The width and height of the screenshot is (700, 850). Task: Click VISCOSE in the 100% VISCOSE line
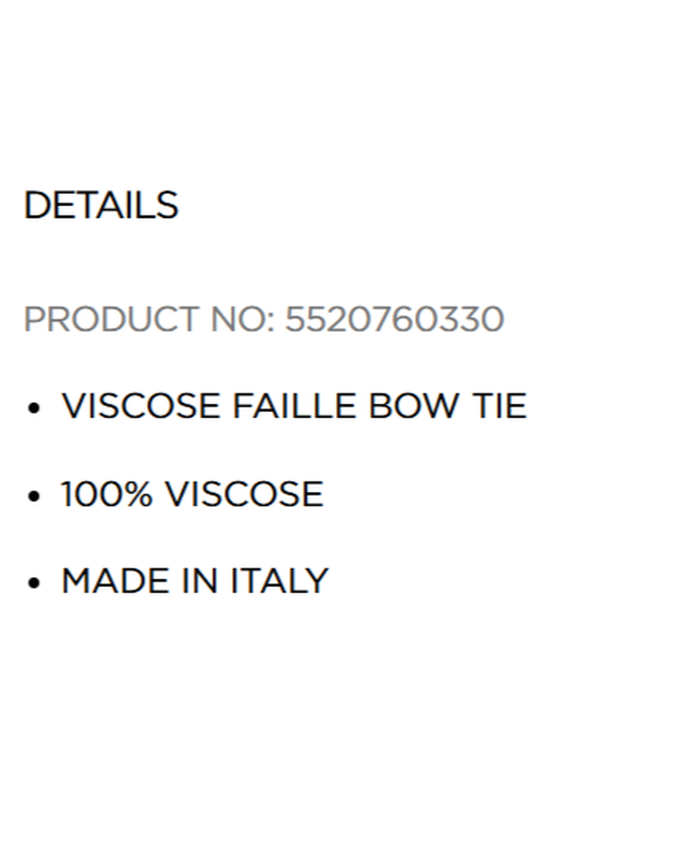[x=244, y=494]
